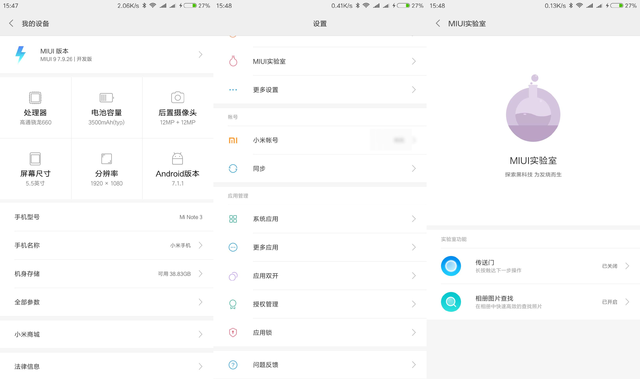
Task: Tap the 应用锁 shield icon
Action: click(233, 332)
